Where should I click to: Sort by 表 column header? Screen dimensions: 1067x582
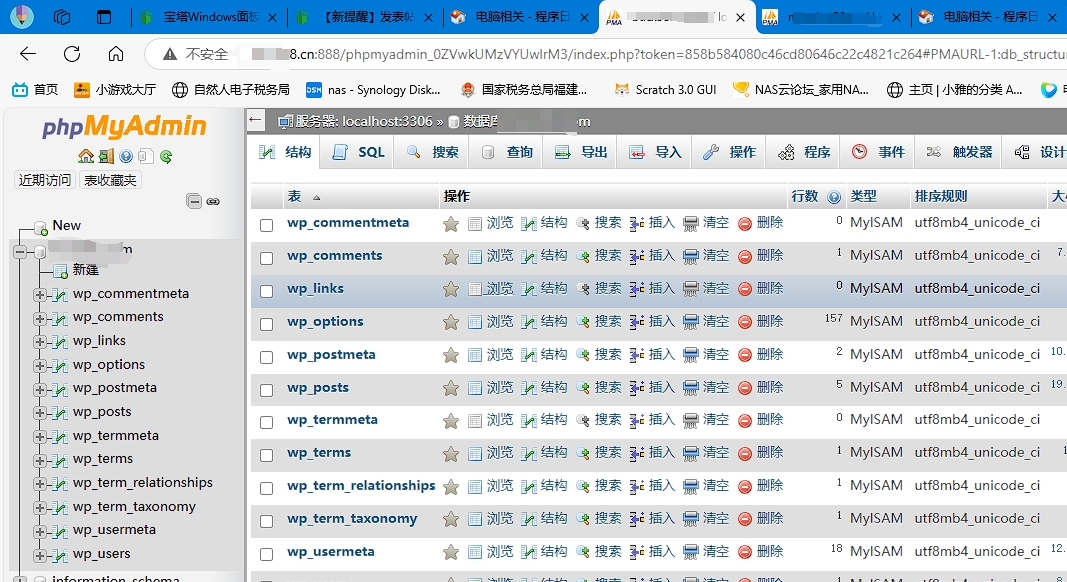[x=295, y=196]
